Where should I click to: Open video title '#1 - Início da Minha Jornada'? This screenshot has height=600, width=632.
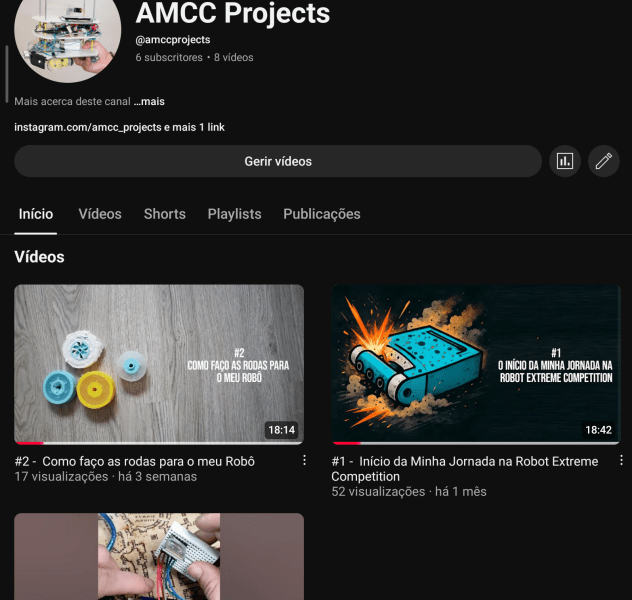465,469
